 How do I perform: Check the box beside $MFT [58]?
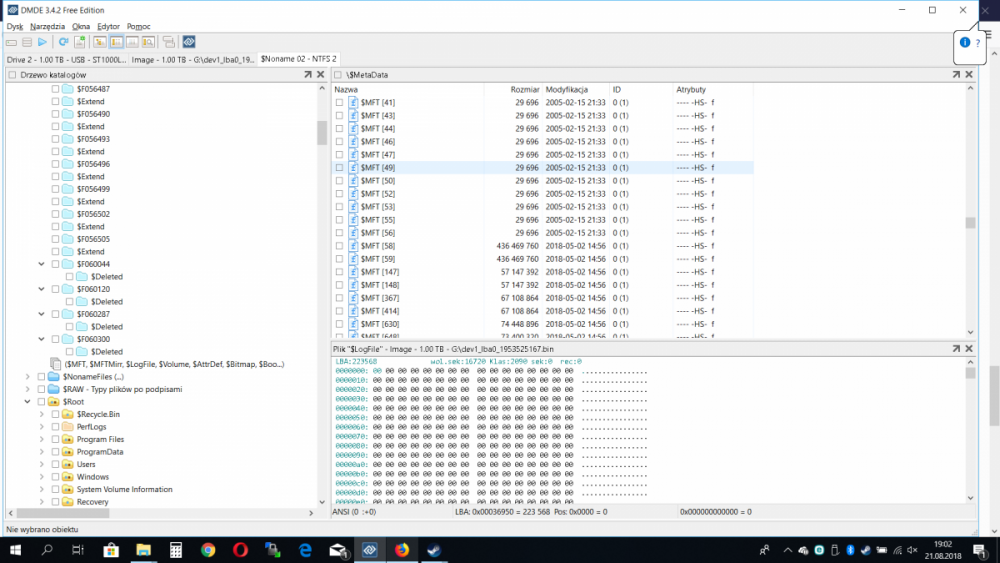(x=340, y=246)
